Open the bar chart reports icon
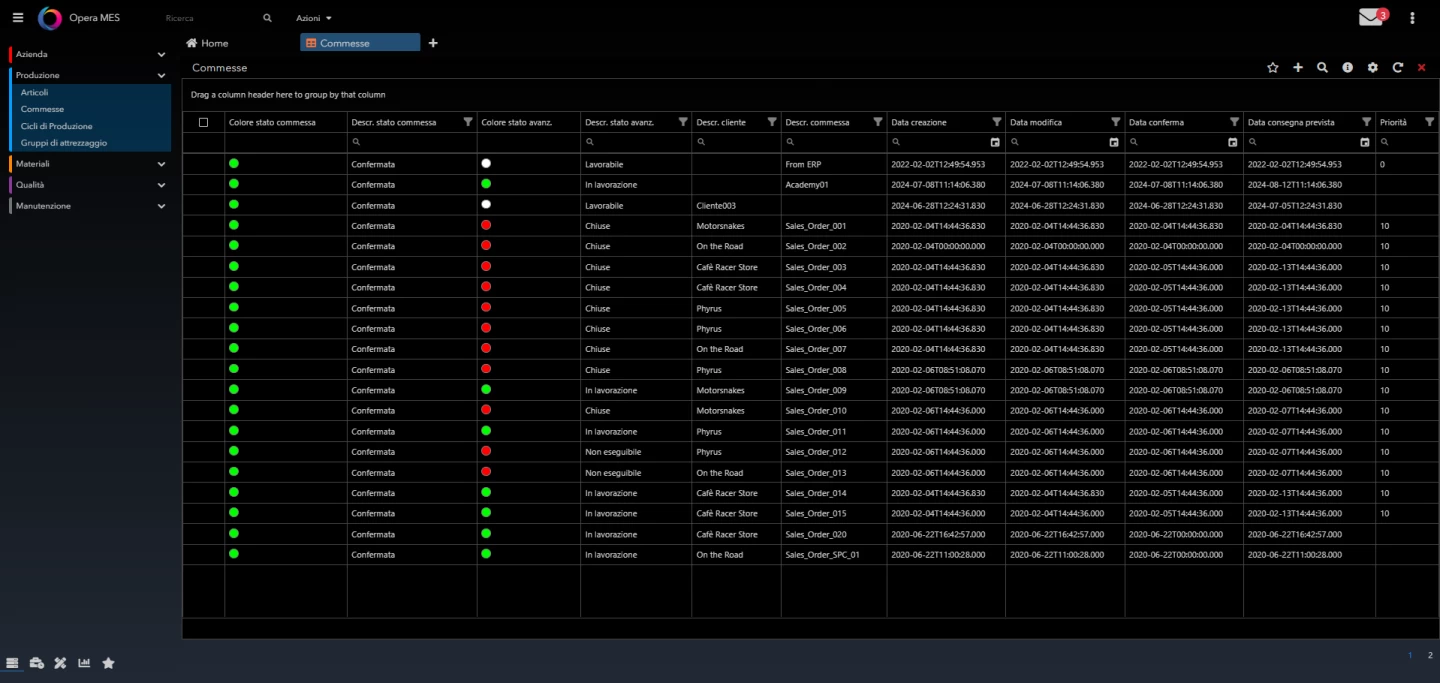Viewport: 1440px width, 683px height. tap(84, 663)
